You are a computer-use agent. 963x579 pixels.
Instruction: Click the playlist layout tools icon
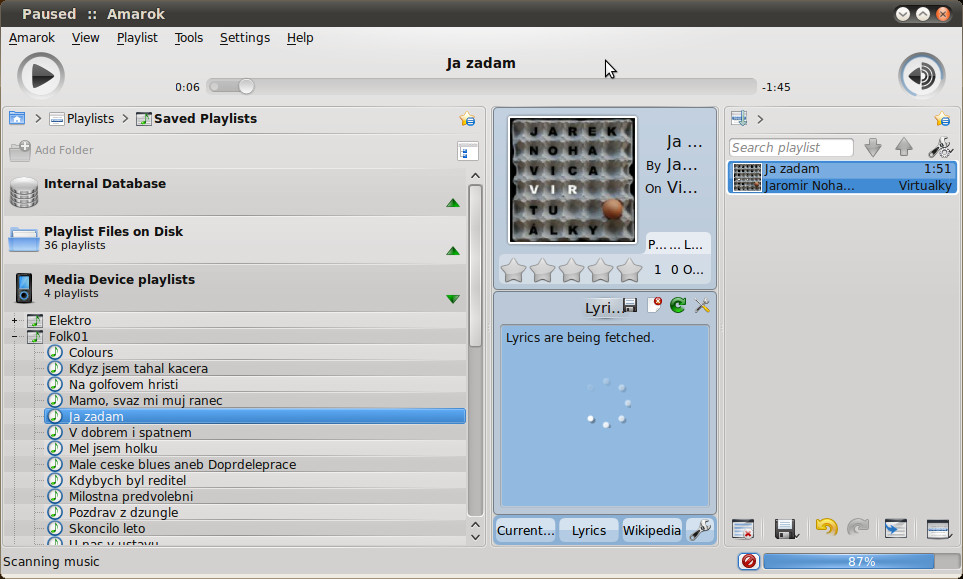coord(940,148)
